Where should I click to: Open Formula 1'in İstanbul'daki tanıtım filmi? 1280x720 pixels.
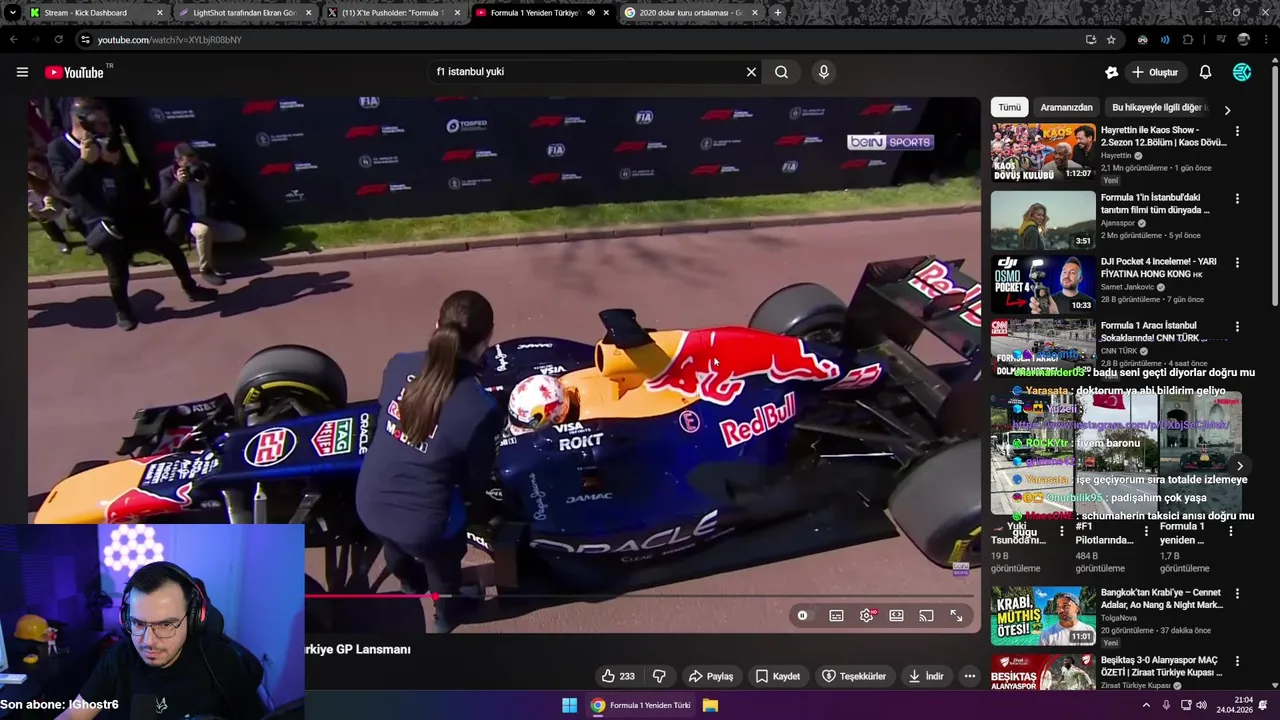click(1156, 204)
